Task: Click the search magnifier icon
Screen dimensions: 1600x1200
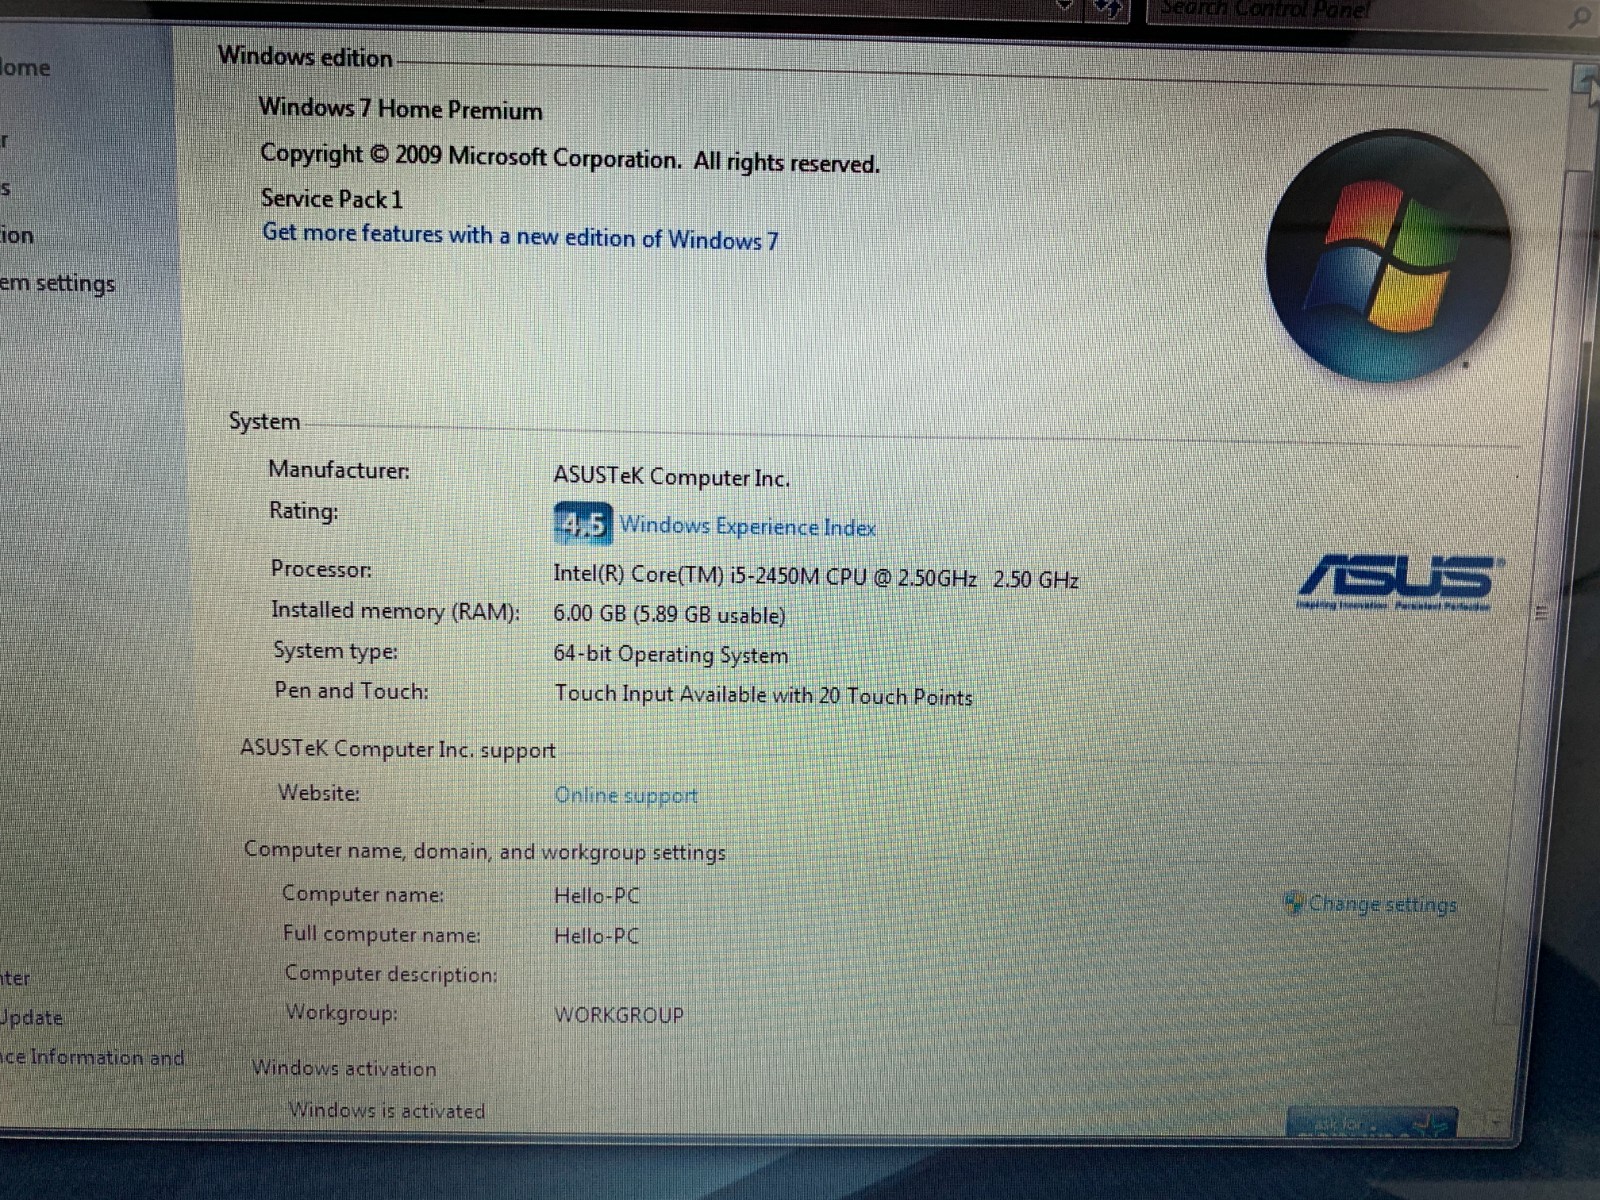Action: tap(1580, 15)
